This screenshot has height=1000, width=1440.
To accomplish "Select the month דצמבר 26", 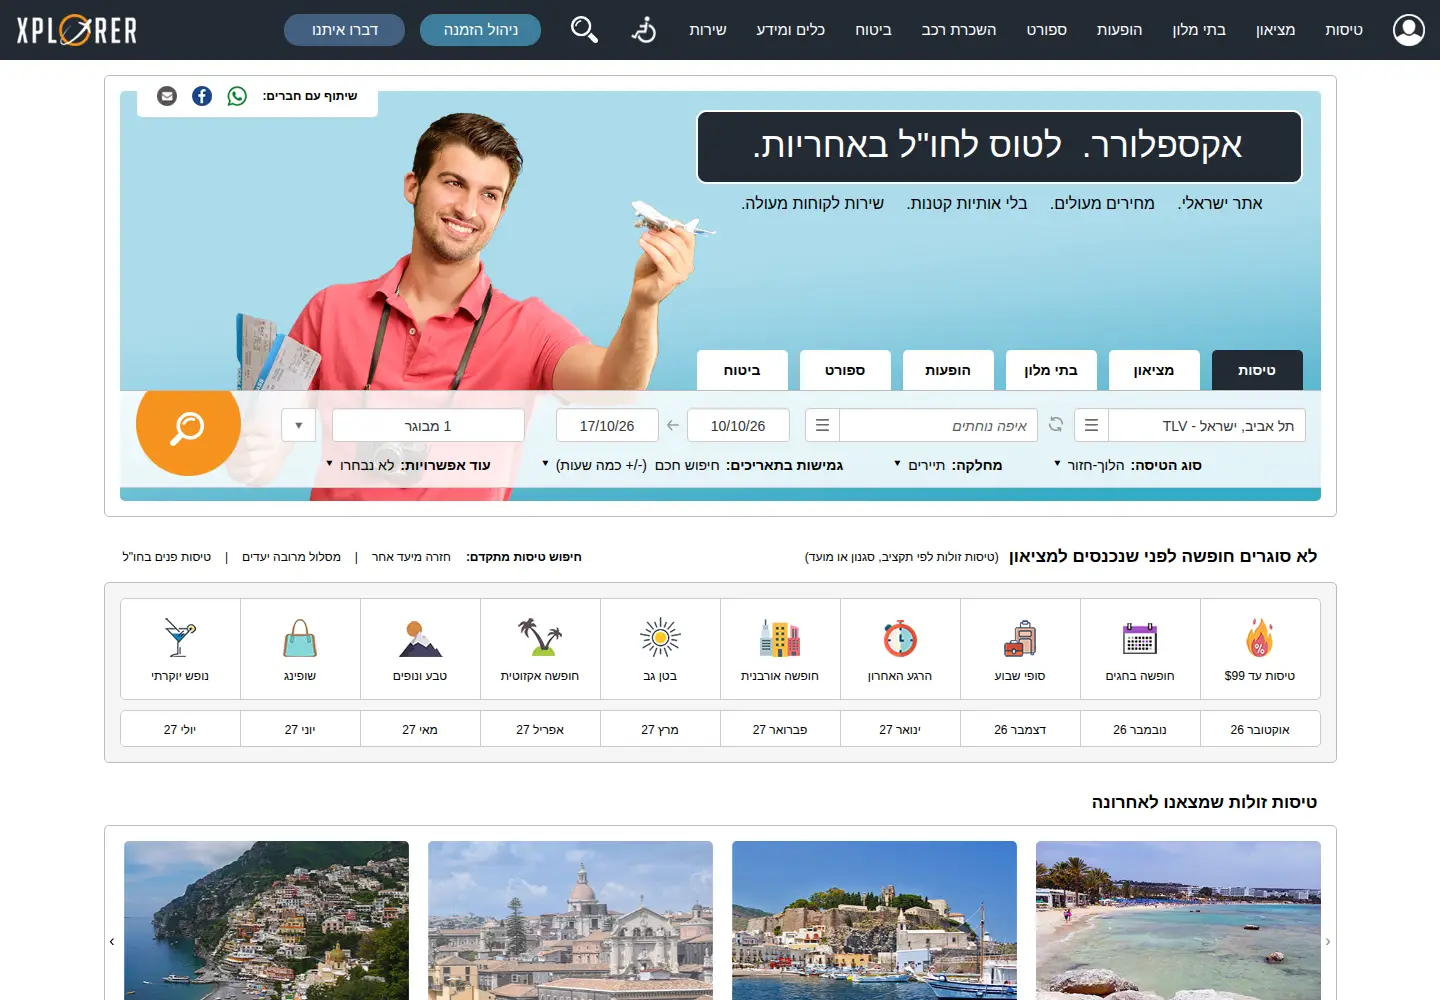I will [x=1020, y=729].
